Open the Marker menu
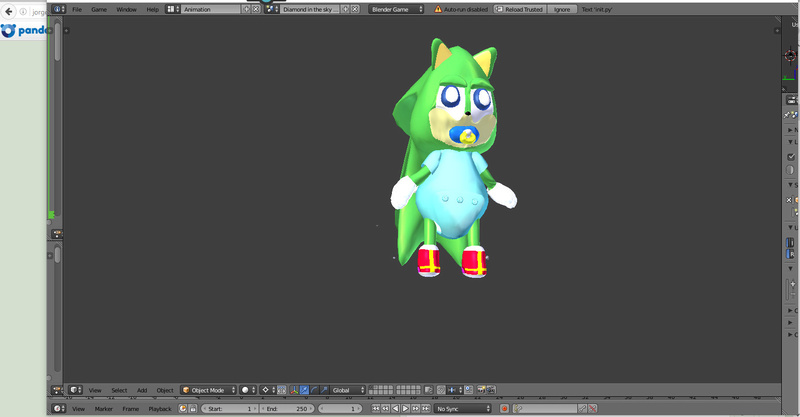The image size is (800, 417). [x=104, y=408]
